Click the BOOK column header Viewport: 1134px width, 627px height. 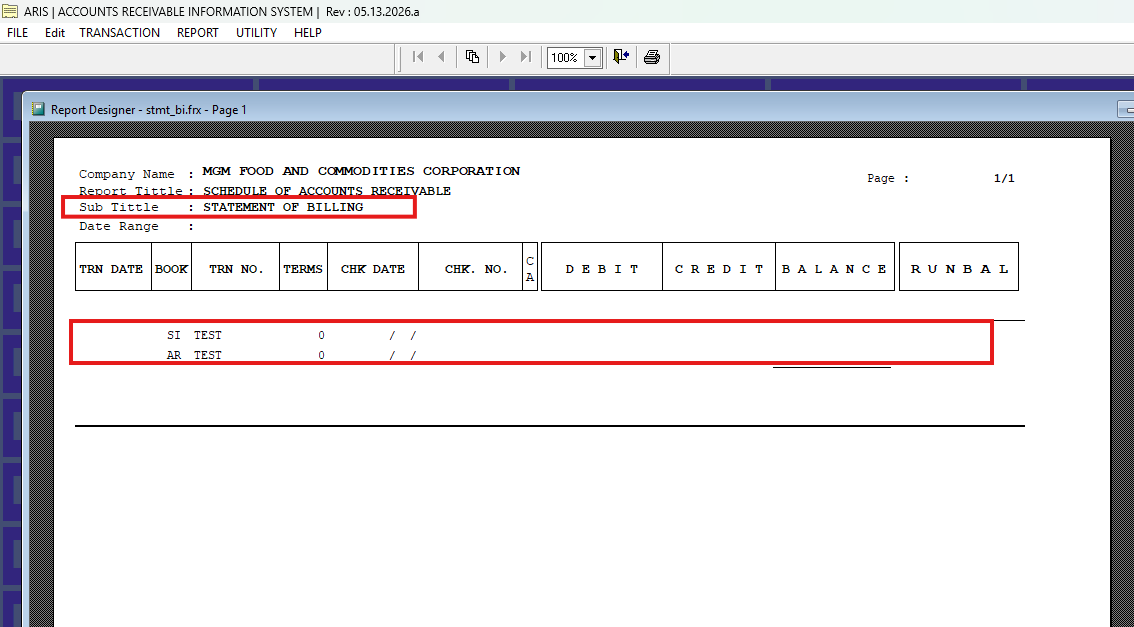(x=171, y=267)
